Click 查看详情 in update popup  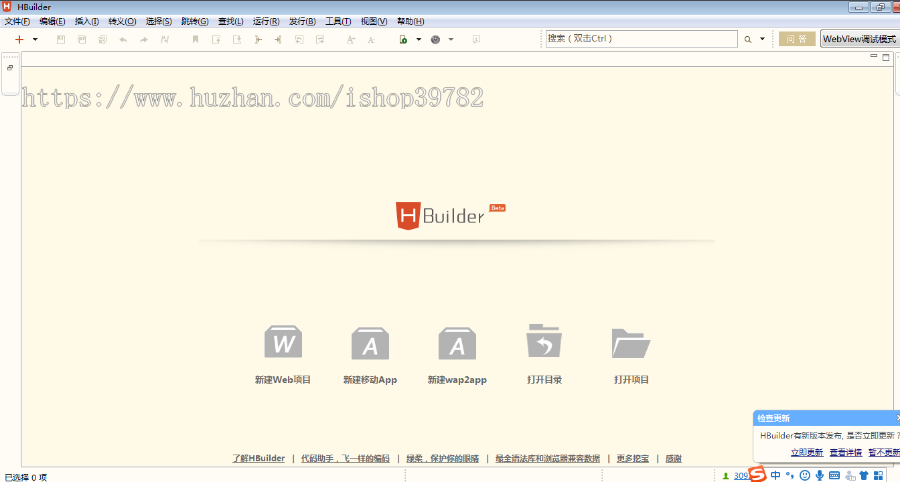coord(845,453)
